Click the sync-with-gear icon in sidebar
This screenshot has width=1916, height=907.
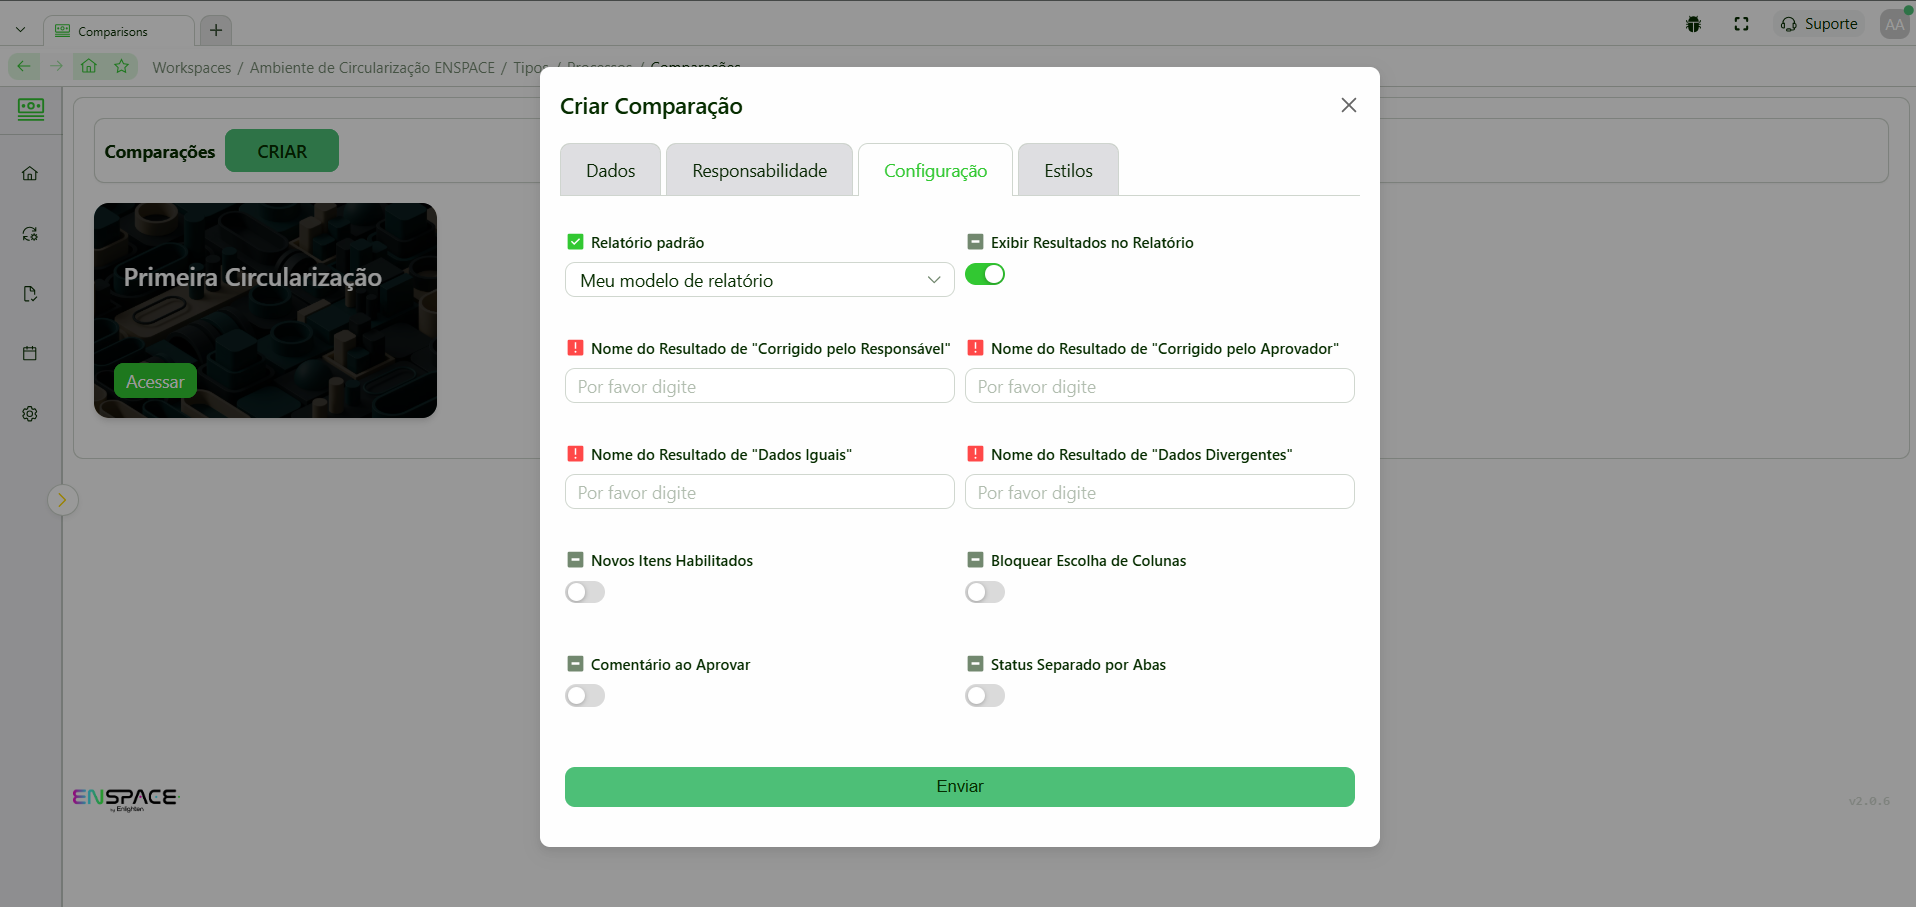[x=30, y=234]
